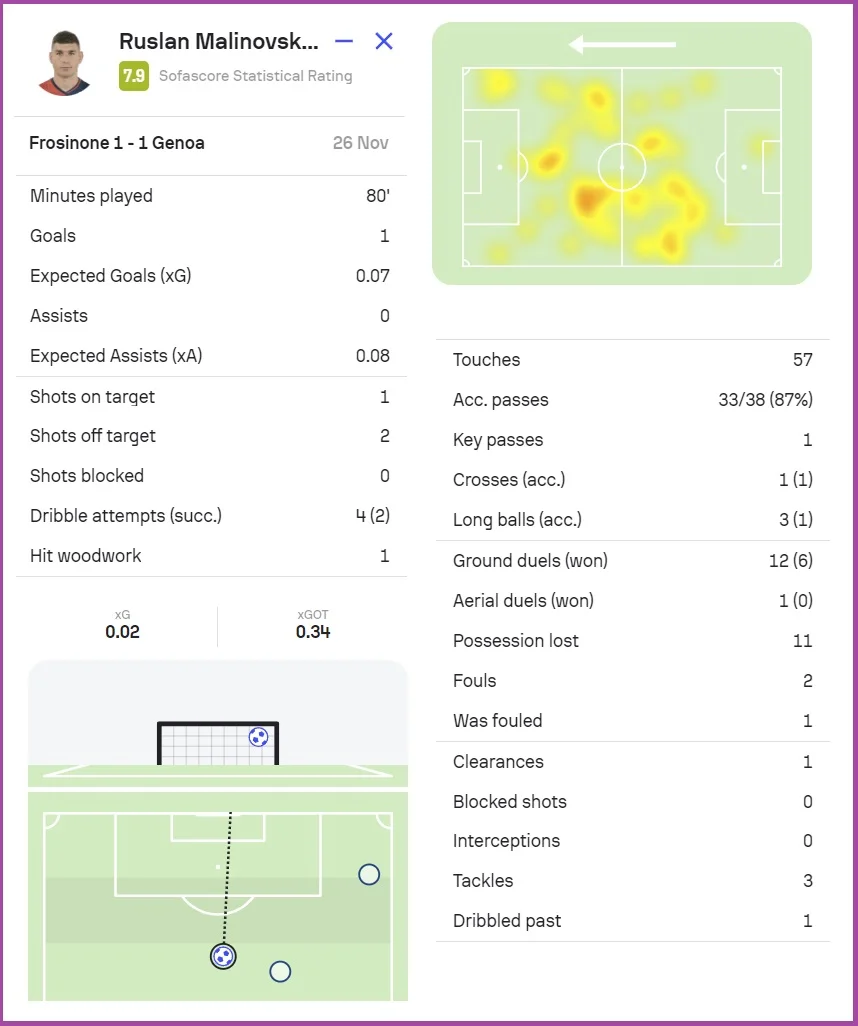This screenshot has height=1026, width=858.
Task: Open the Frosinone 1 - 1 Genoa match
Action: 117,143
